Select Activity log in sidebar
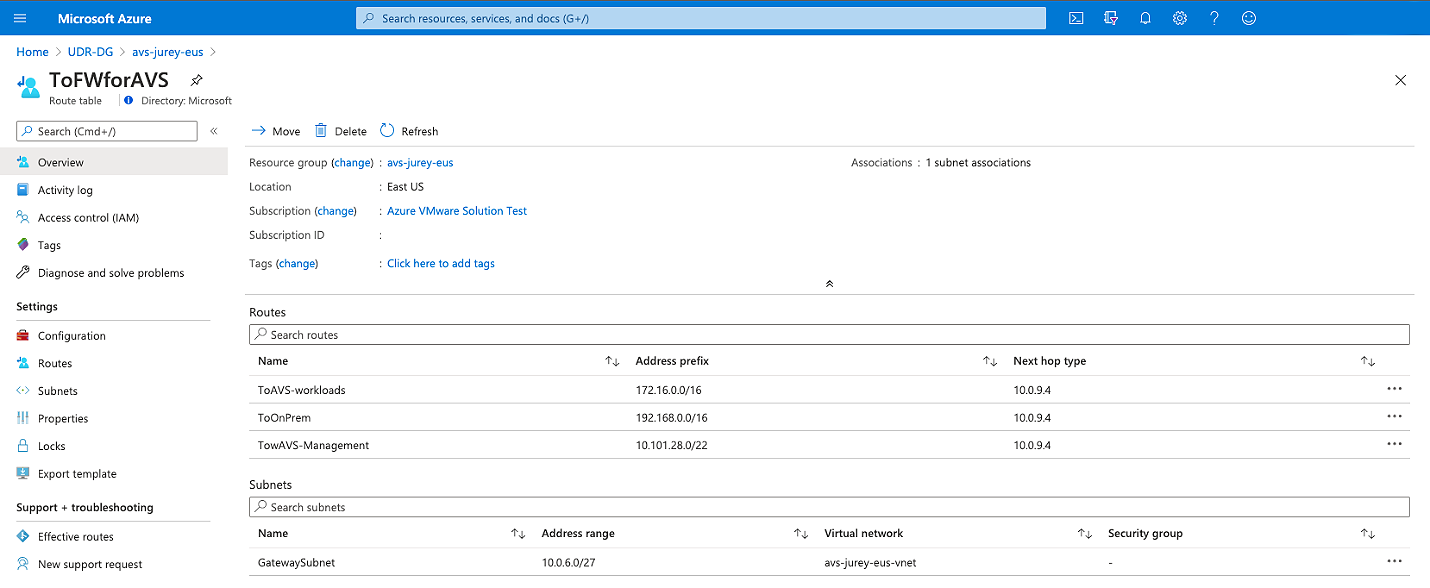Screen dimensions: 1430x588 [x=65, y=190]
